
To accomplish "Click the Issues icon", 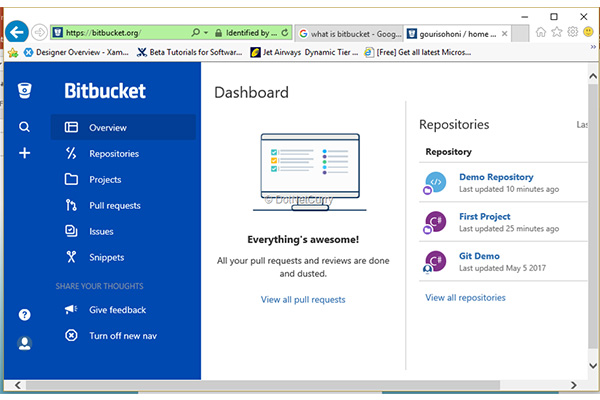I will tap(71, 231).
